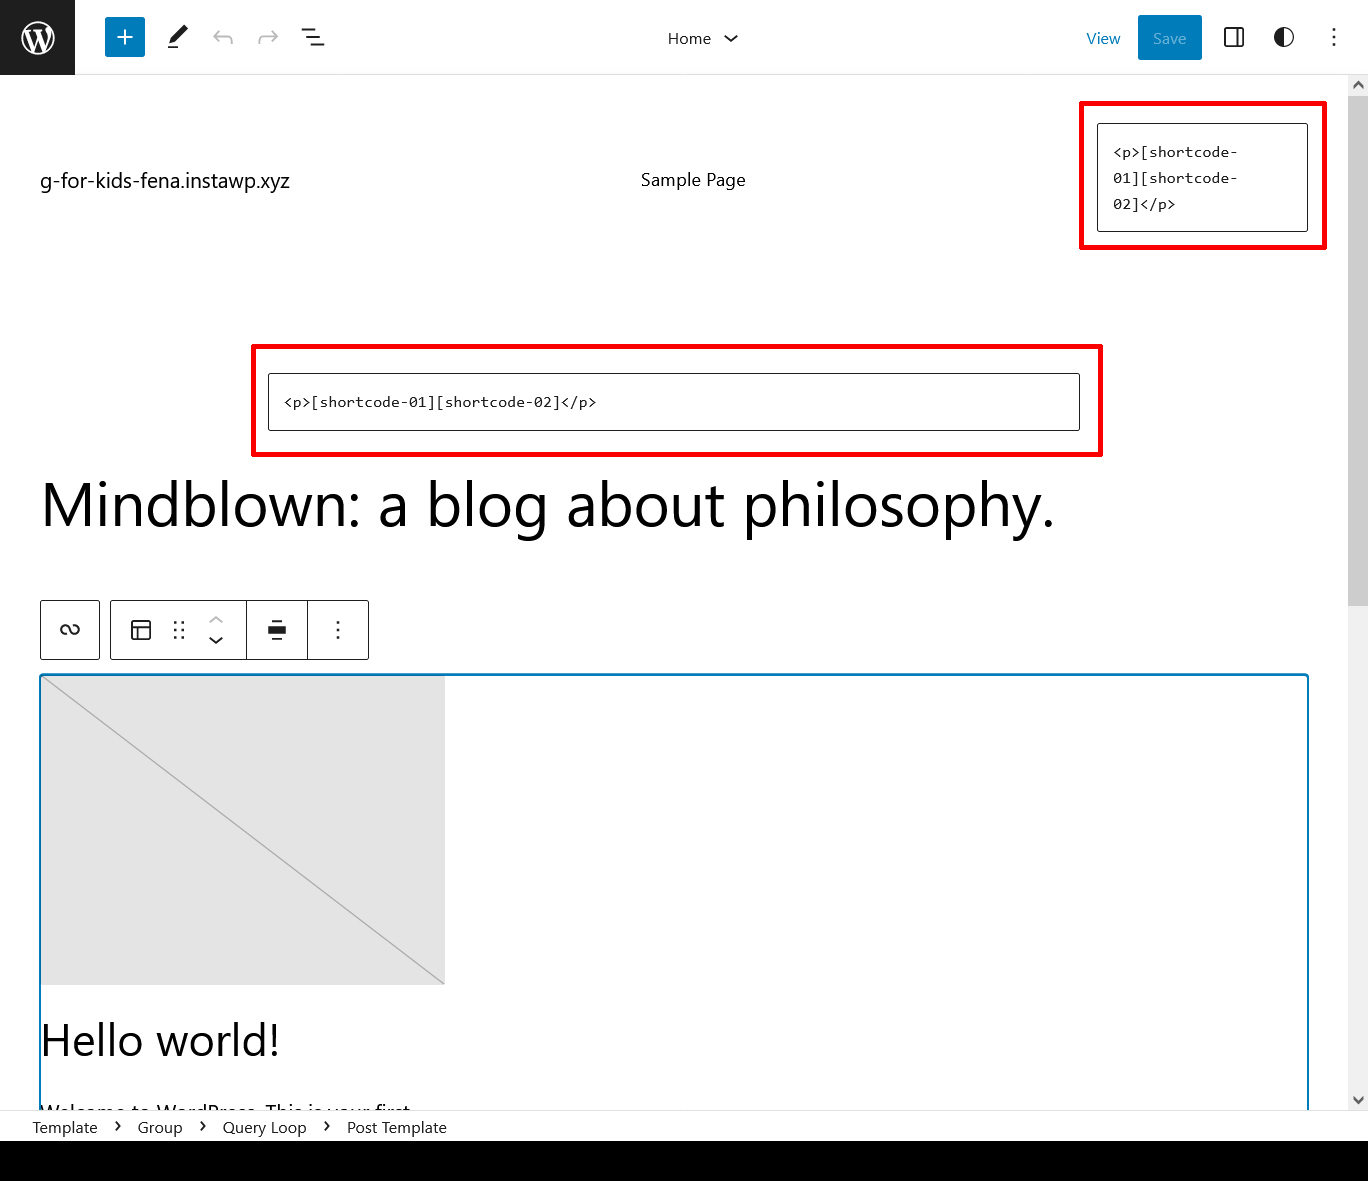1368x1181 pixels.
Task: Open the block options kebab menu
Action: [338, 630]
